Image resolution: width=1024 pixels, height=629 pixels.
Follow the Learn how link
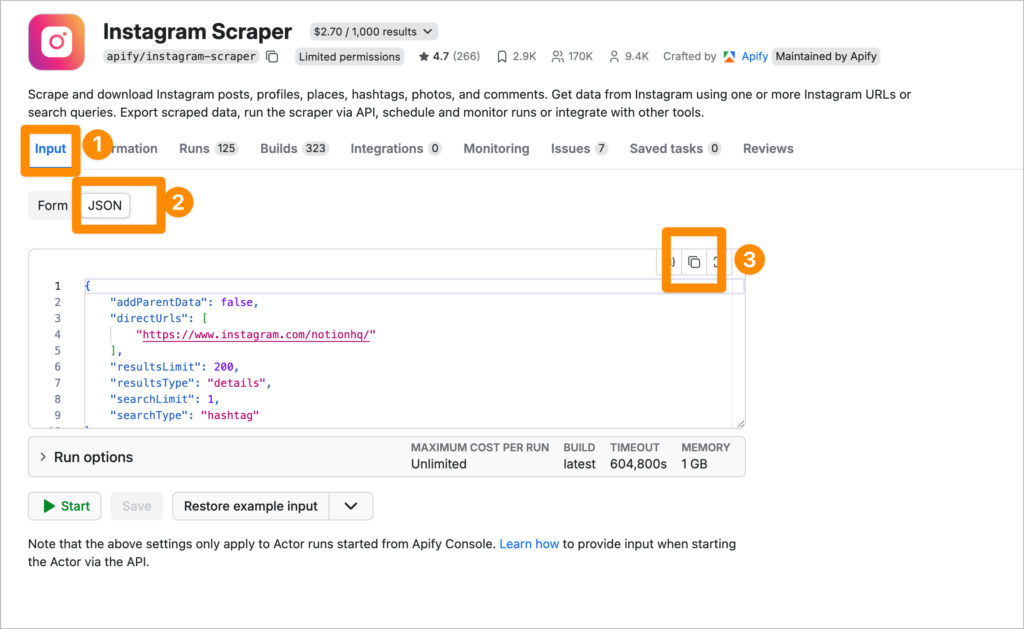(529, 544)
